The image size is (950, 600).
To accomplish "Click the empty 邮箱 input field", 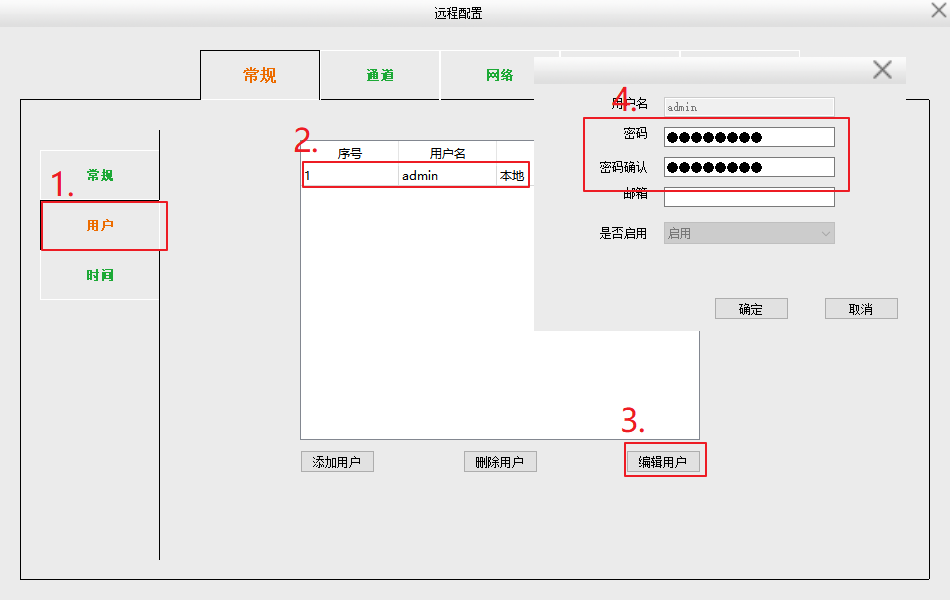I will pos(749,196).
